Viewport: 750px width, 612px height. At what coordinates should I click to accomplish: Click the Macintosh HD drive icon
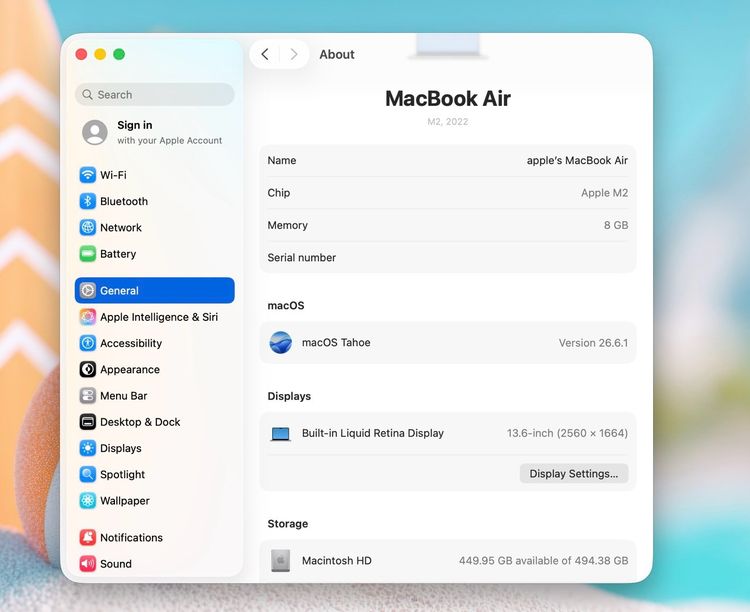280,561
